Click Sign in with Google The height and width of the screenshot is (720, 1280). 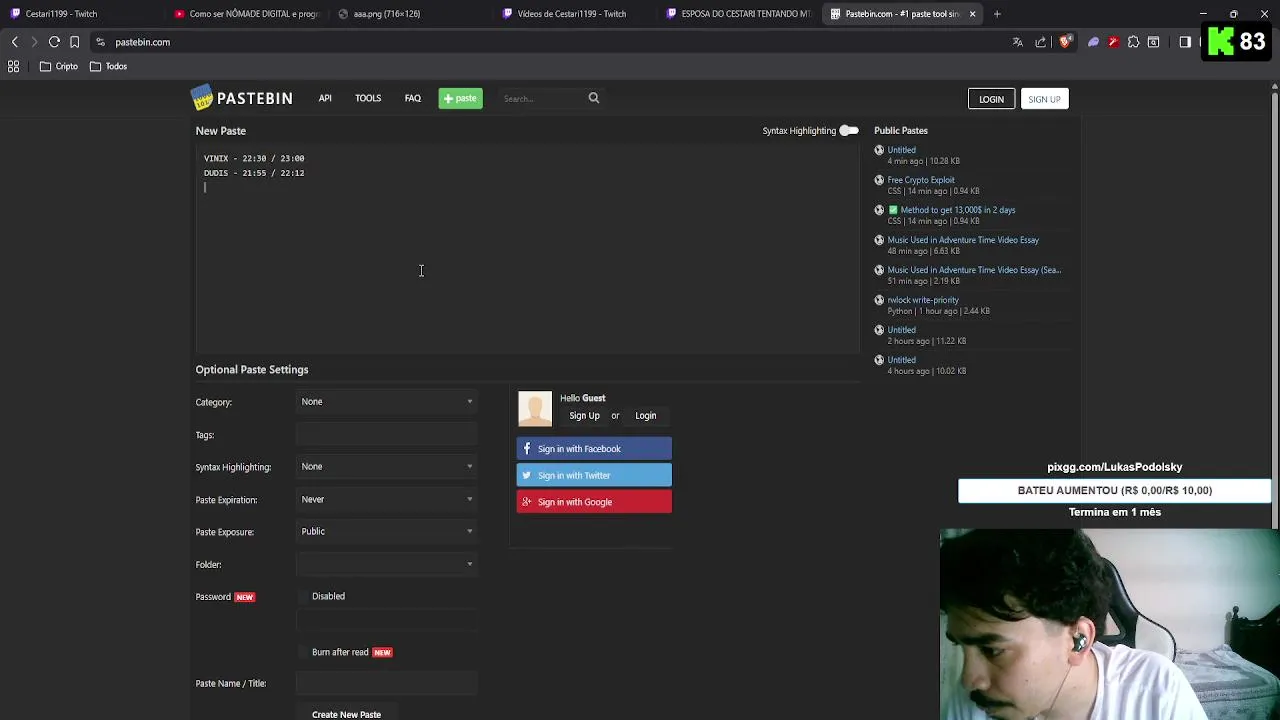[594, 502]
